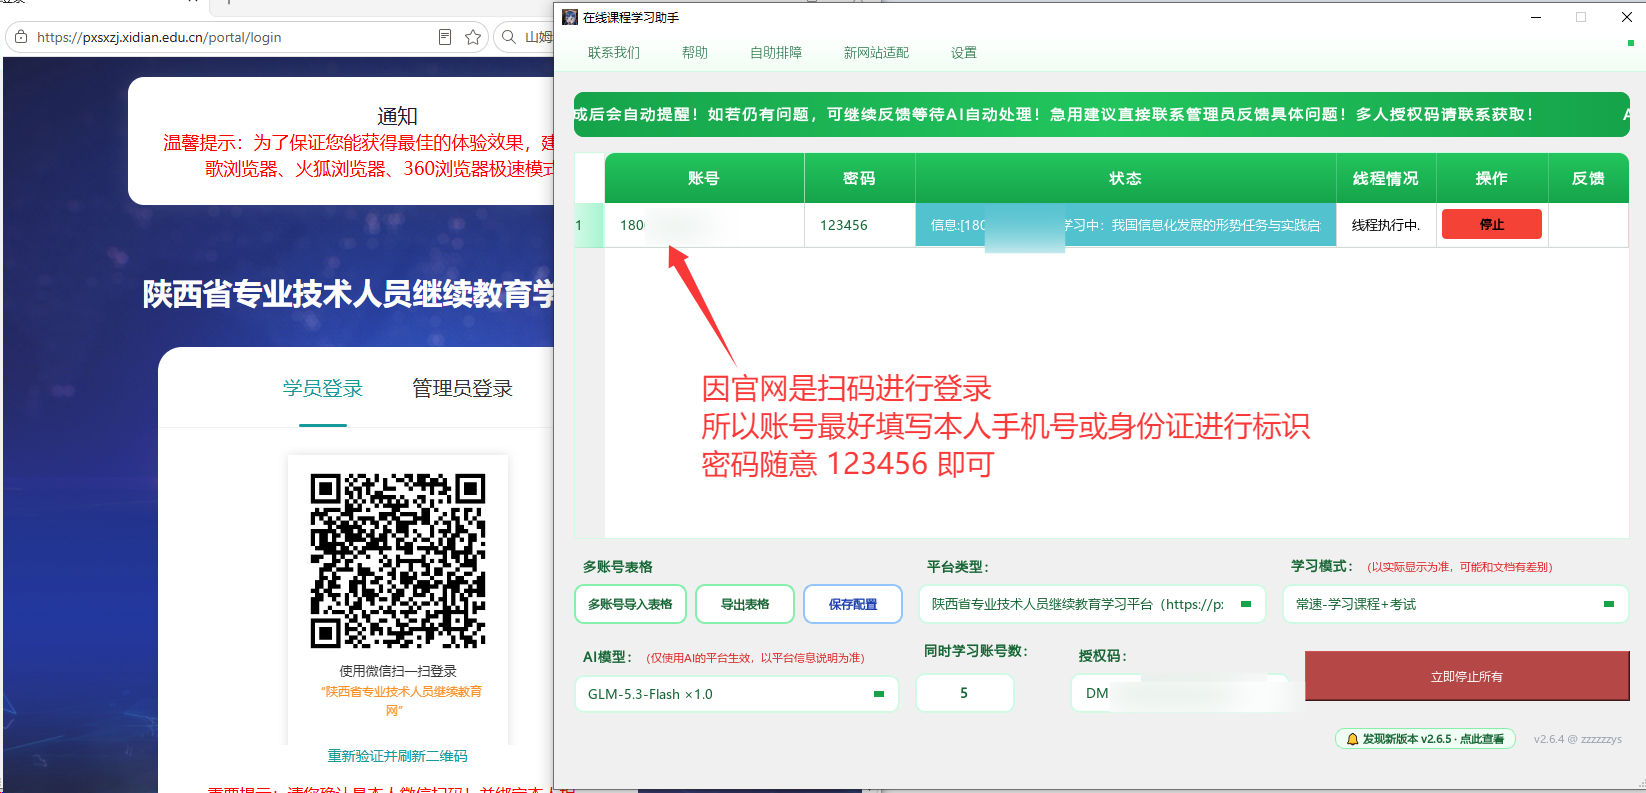The width and height of the screenshot is (1646, 793).
Task: Click the 操作 column header
Action: [1491, 178]
